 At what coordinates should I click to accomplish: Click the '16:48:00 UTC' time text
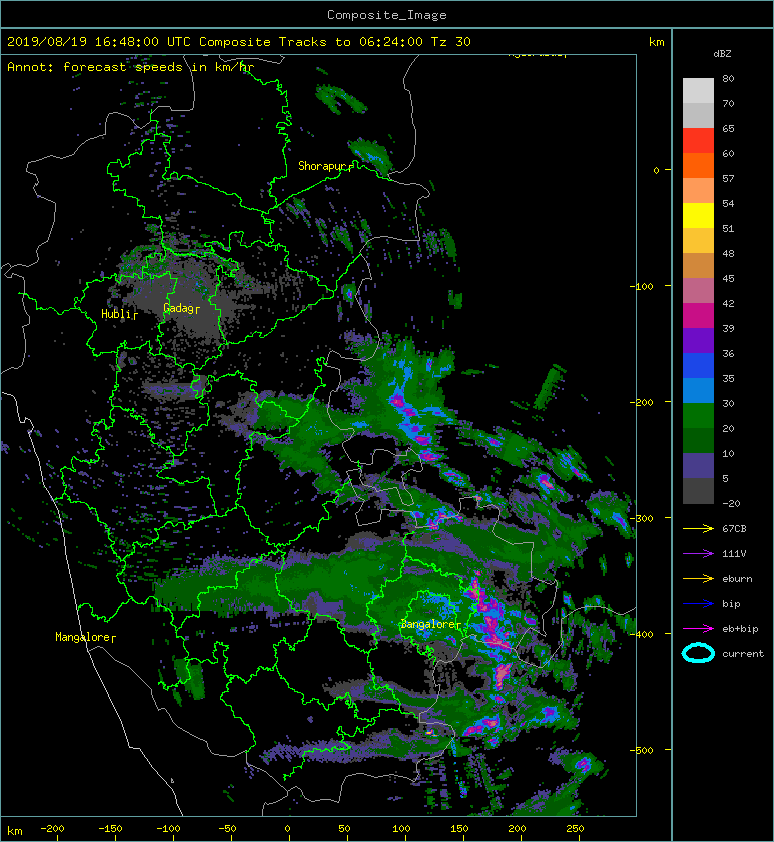pyautogui.click(x=142, y=42)
